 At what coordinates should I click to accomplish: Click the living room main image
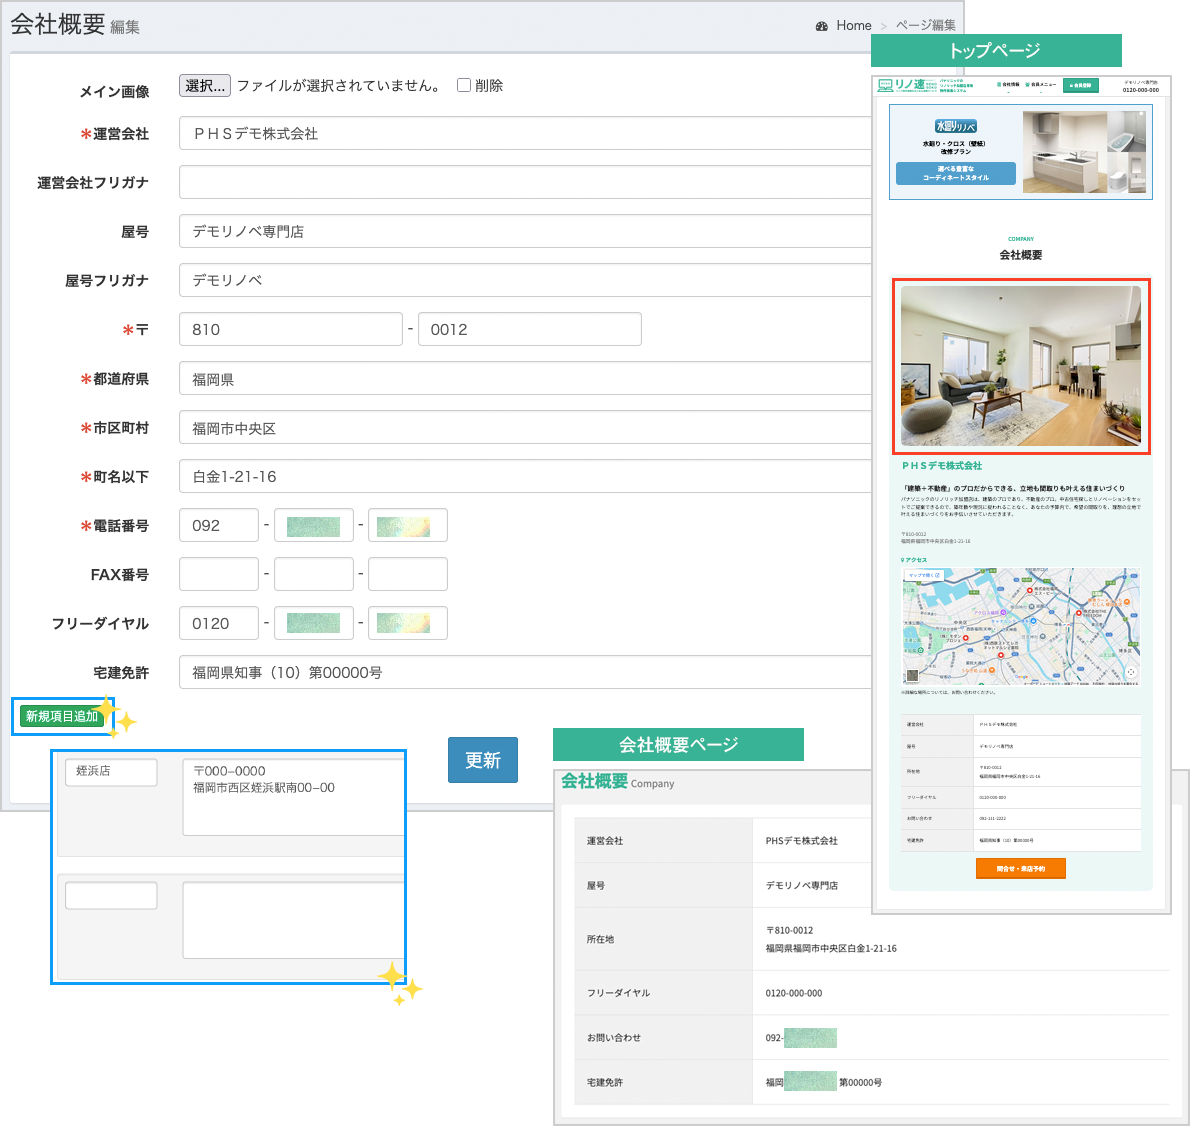point(1021,366)
